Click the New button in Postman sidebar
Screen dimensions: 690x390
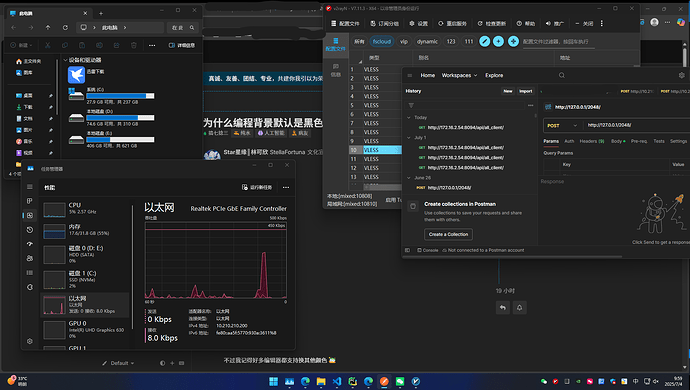click(508, 91)
